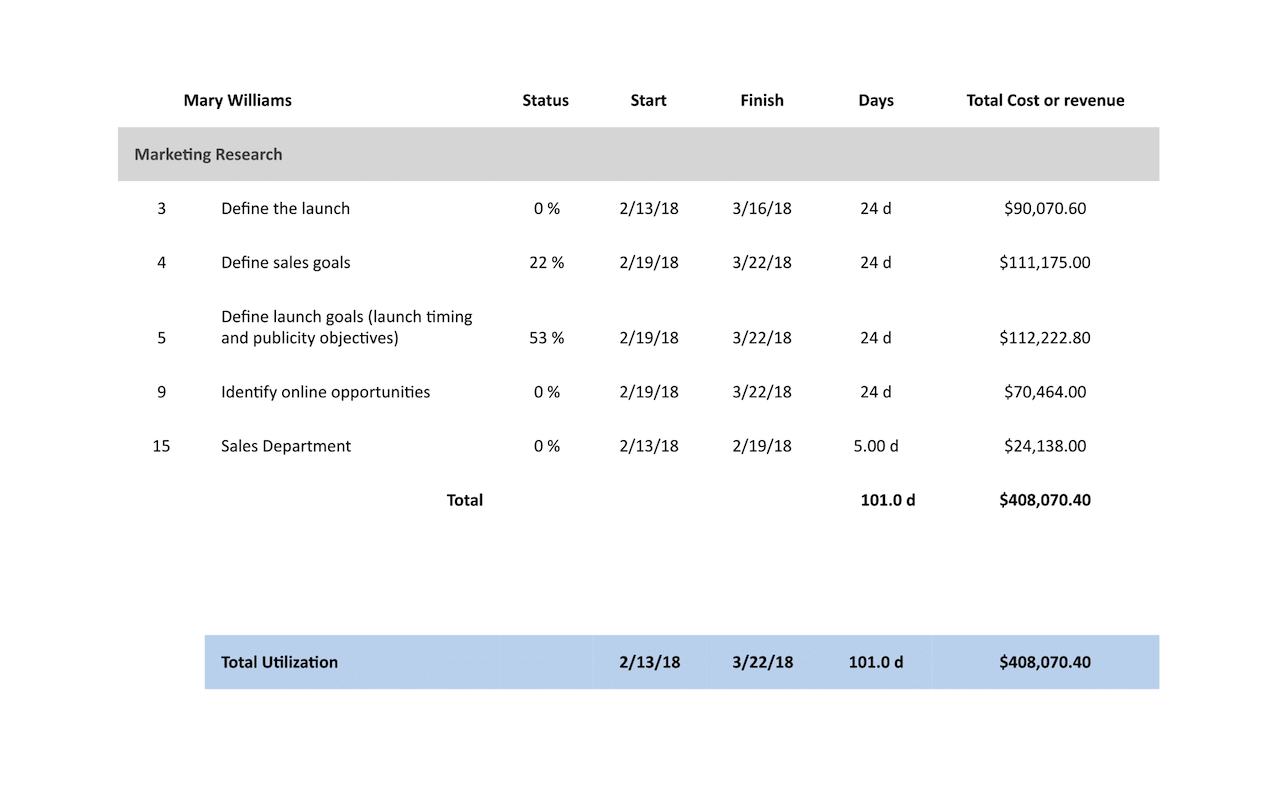This screenshot has width=1280, height=808.
Task: Select the 22 % status value
Action: 546,262
